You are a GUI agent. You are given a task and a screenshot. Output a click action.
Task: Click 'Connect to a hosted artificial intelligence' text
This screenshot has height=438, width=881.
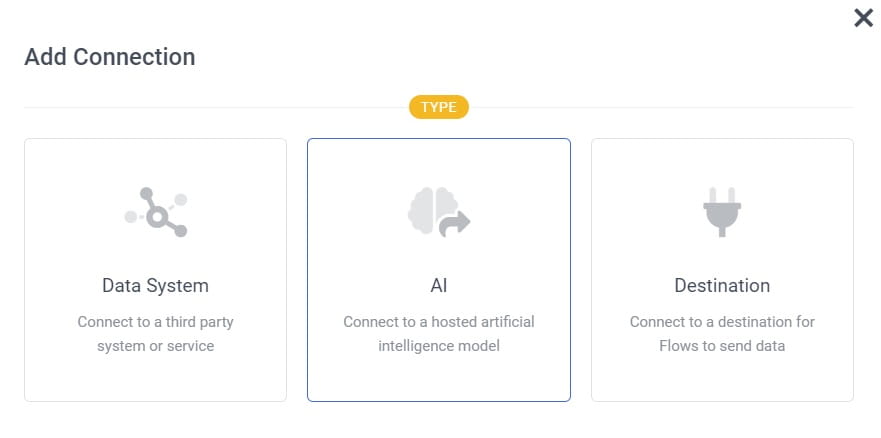[439, 334]
